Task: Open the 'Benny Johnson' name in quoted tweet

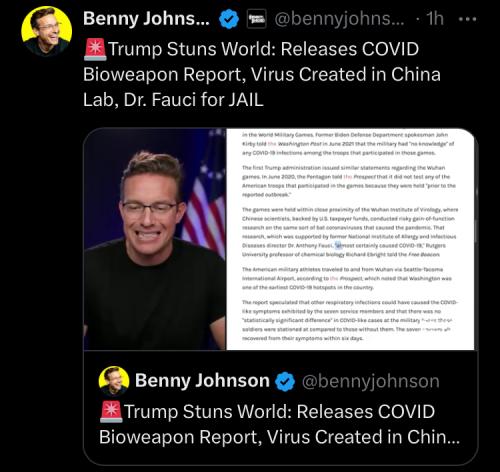Action: pyautogui.click(x=202, y=380)
